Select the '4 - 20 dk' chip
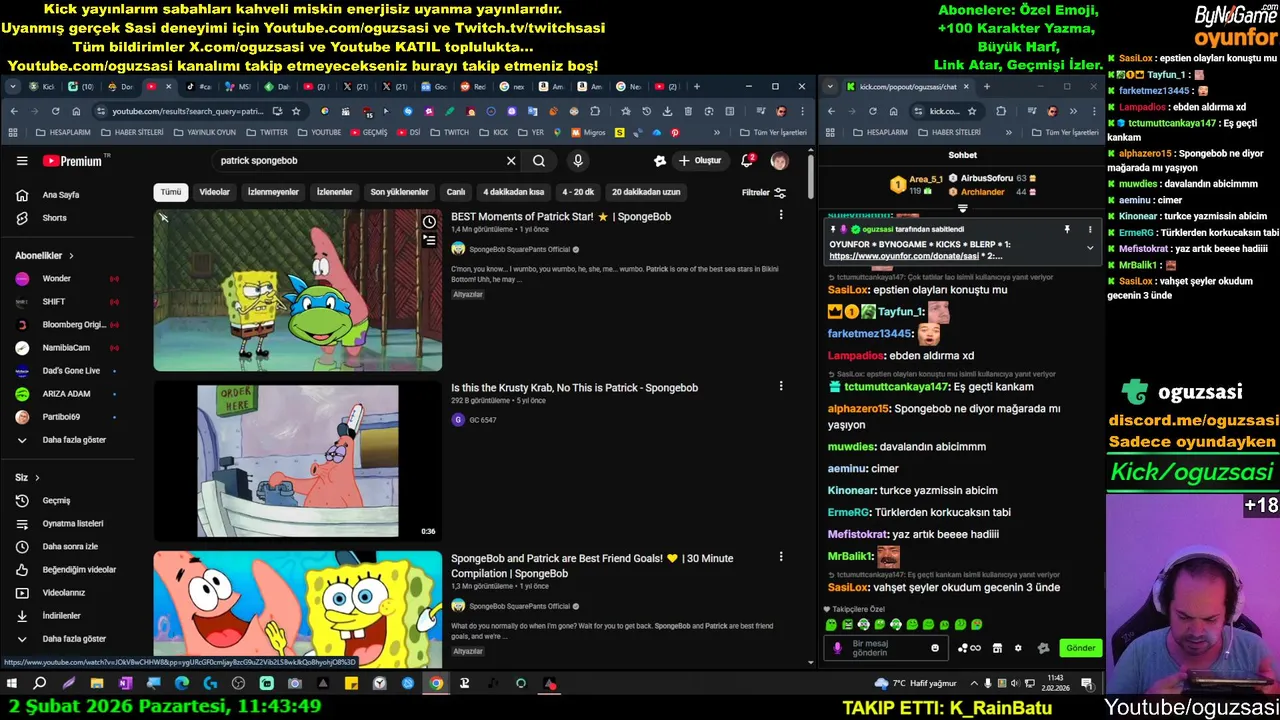 [578, 192]
